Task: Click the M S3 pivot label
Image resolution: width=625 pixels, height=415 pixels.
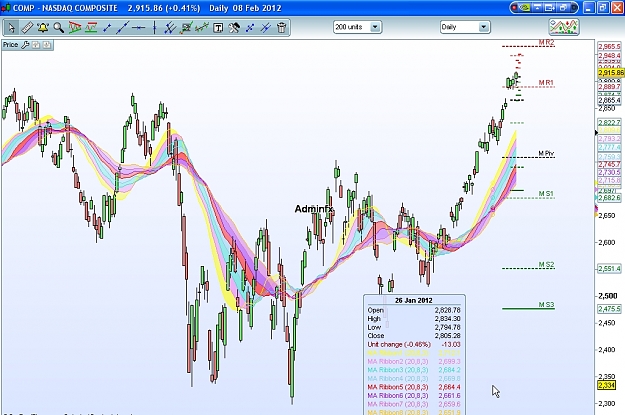Action: (x=546, y=305)
